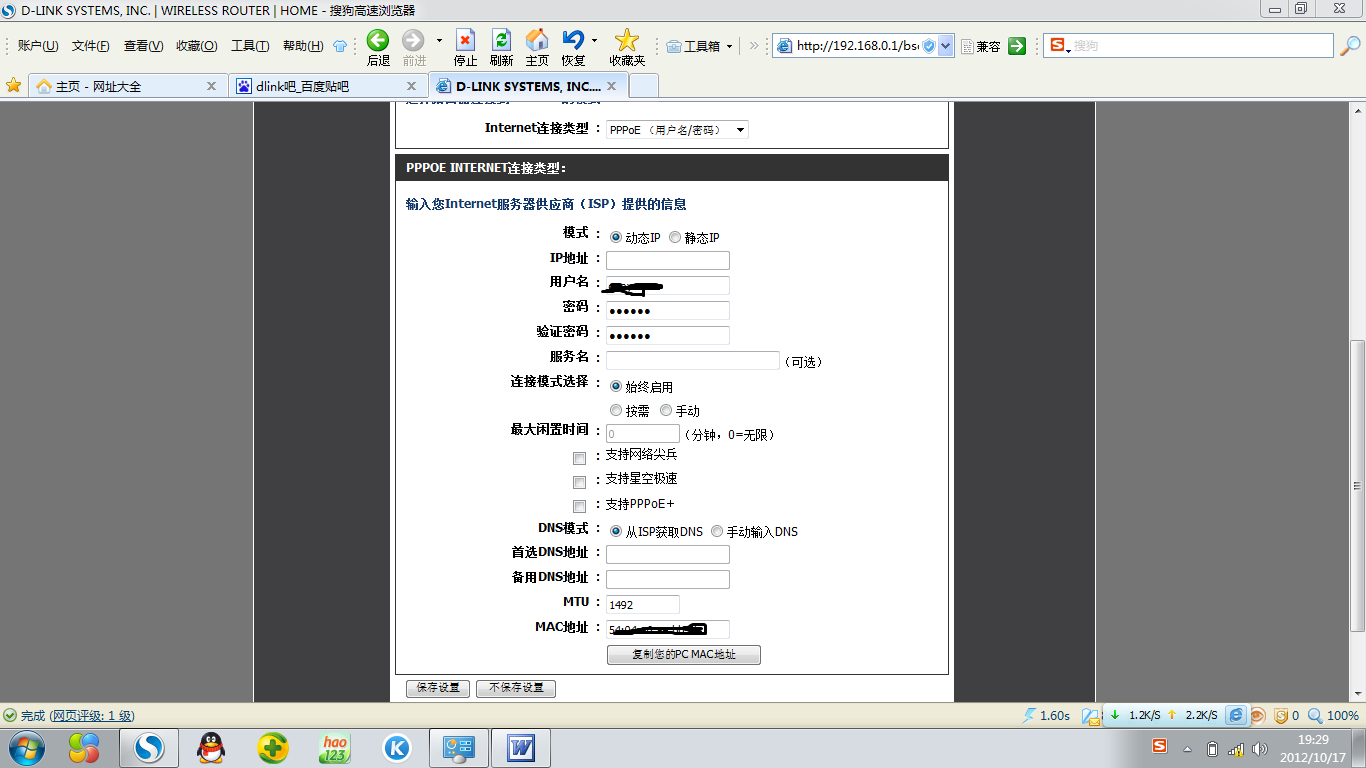Open the 工具 menu
Image resolution: width=1366 pixels, height=768 pixels.
(250, 46)
